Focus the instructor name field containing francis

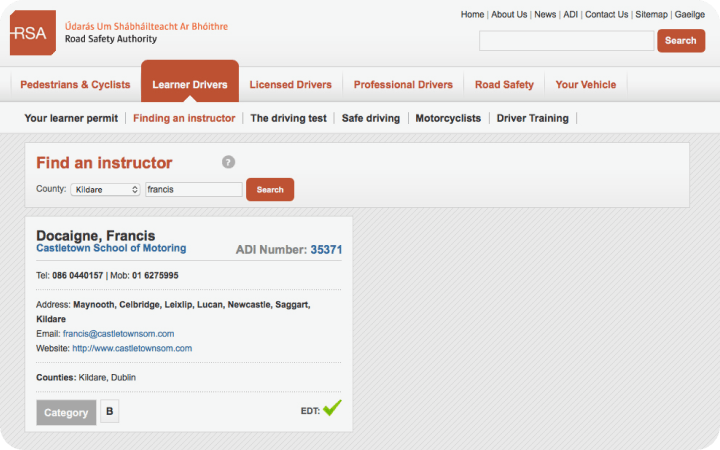click(x=194, y=189)
